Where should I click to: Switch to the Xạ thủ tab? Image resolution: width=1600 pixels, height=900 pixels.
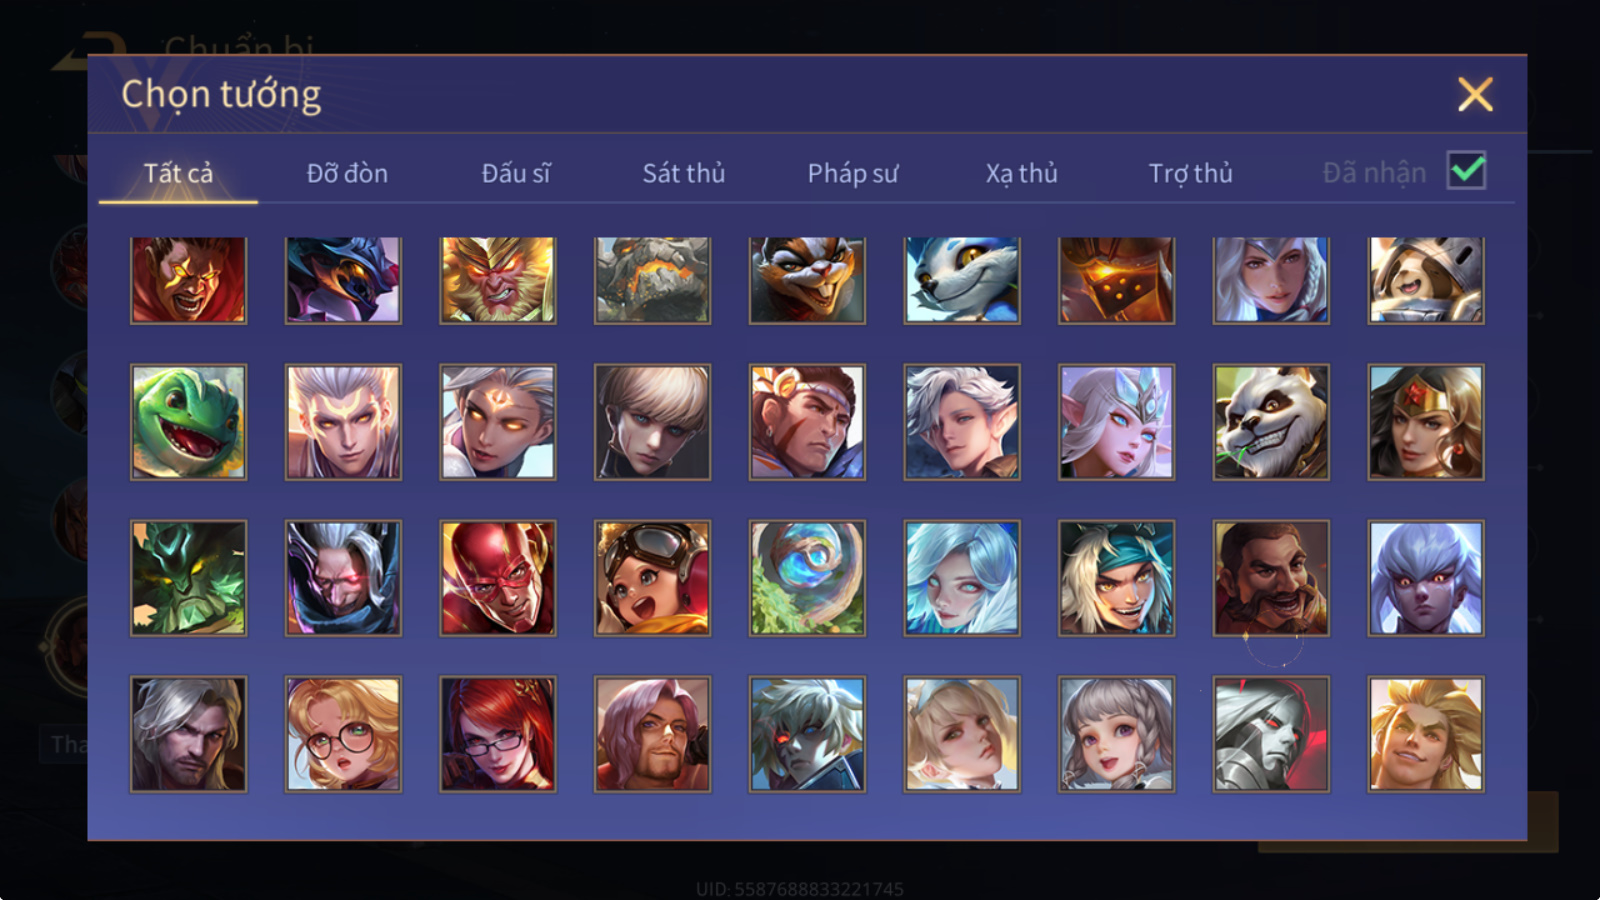pos(1021,173)
